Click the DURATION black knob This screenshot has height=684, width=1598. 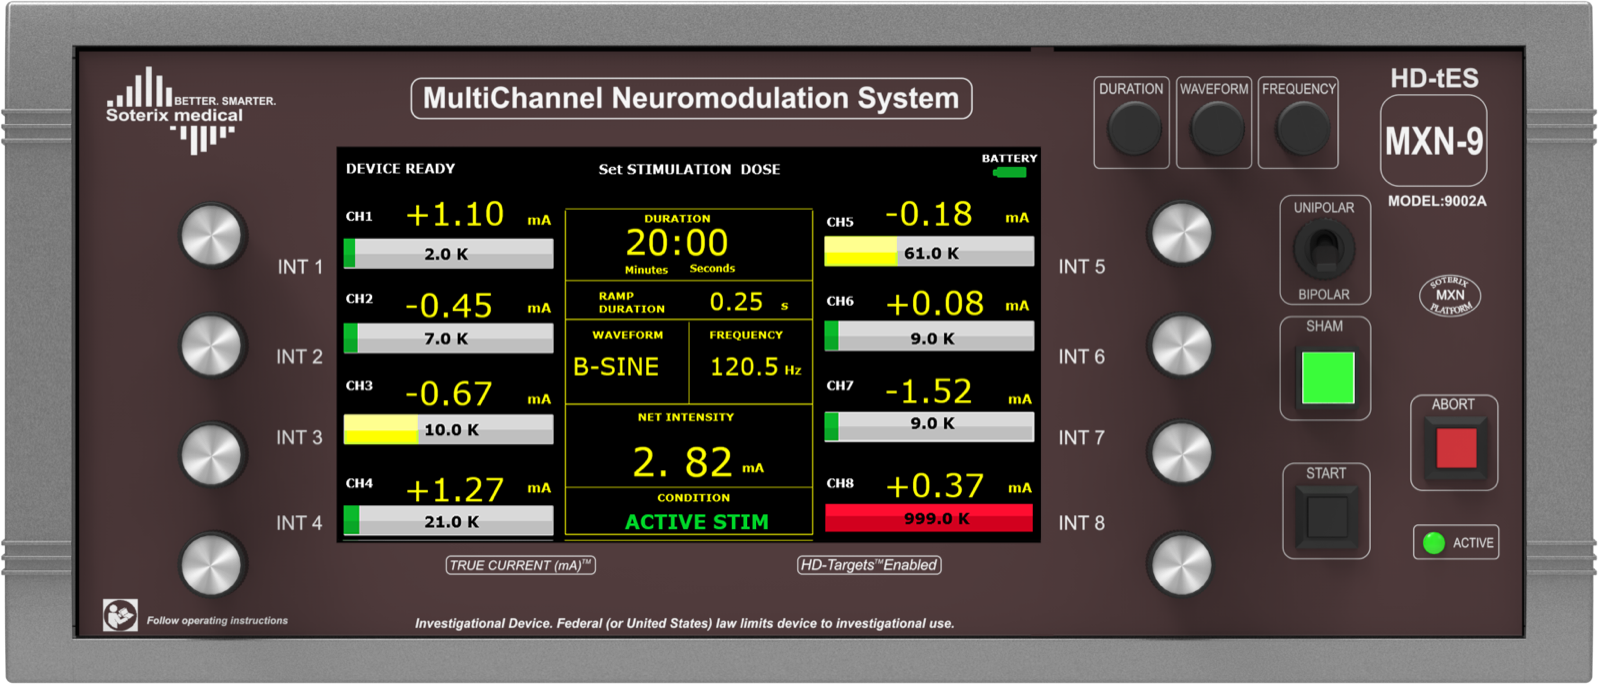point(1134,127)
